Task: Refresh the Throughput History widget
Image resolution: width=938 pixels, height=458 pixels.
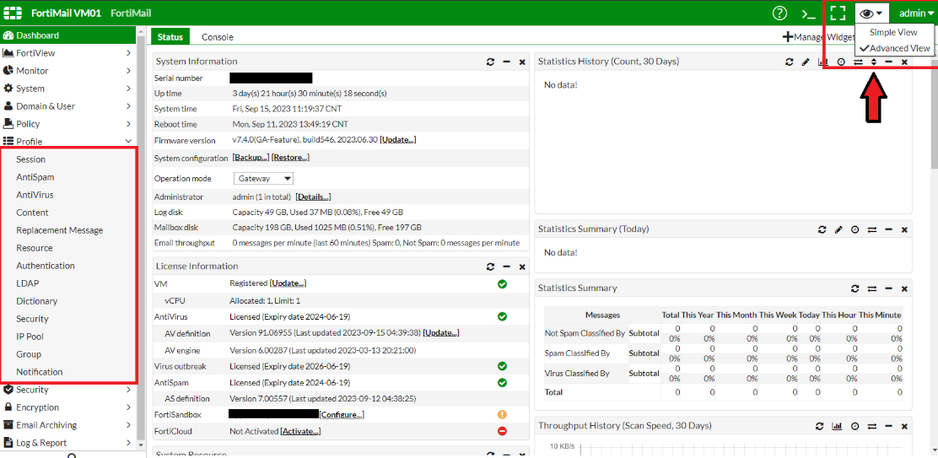Action: [821, 426]
